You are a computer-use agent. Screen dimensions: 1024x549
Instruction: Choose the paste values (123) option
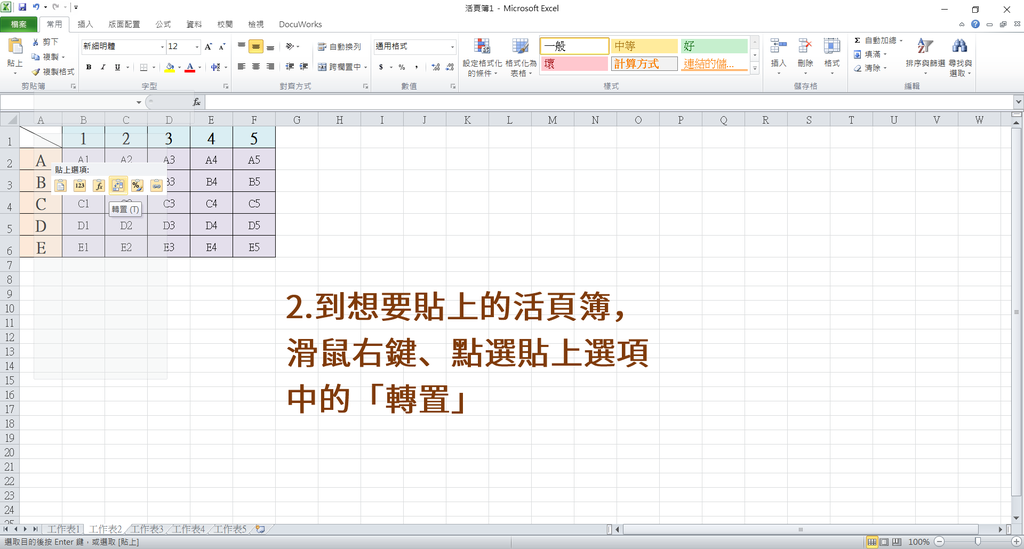80,186
